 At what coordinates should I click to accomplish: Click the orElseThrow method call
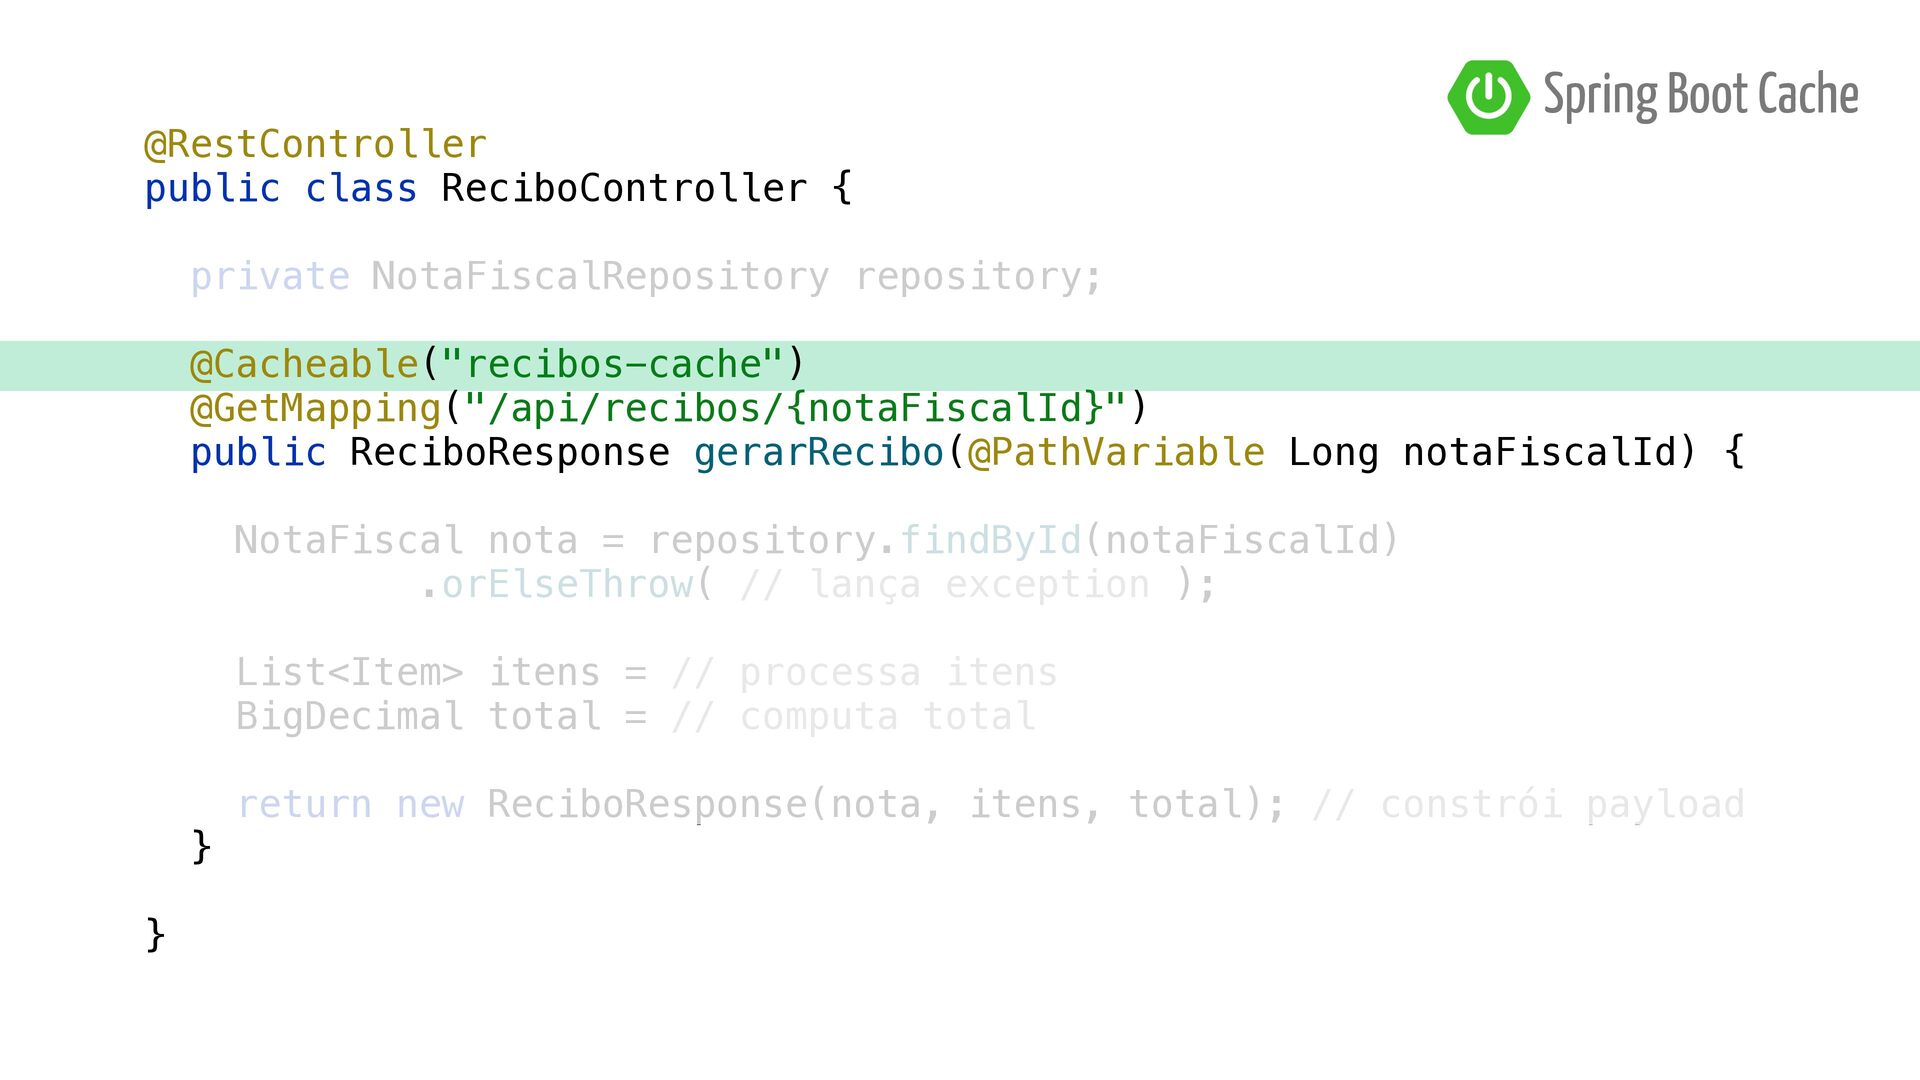[x=567, y=585]
